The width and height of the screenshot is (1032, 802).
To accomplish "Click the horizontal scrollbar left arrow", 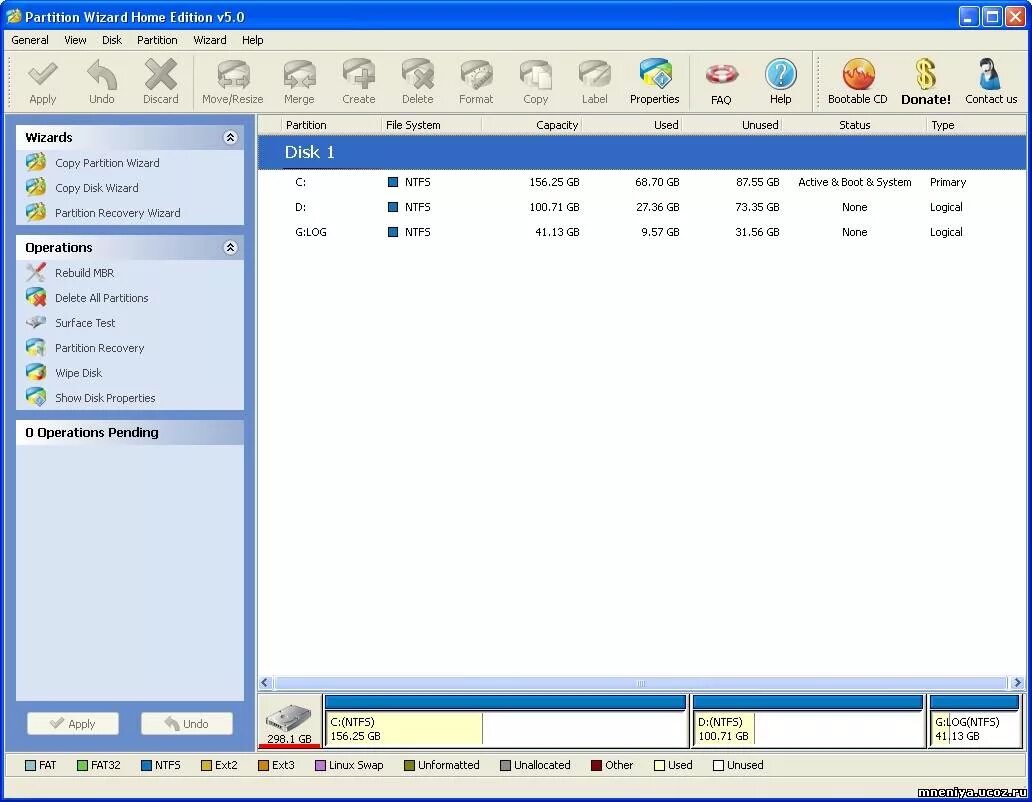I will pyautogui.click(x=265, y=682).
